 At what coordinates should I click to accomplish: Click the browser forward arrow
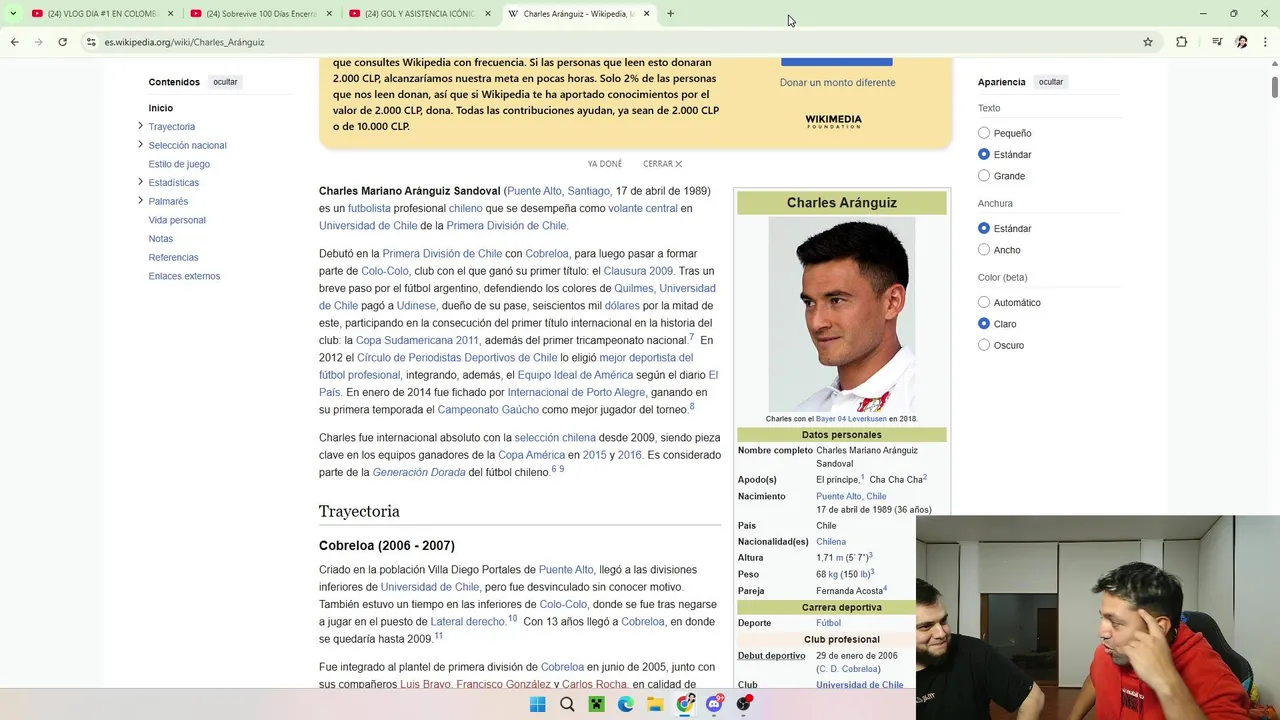coord(38,42)
